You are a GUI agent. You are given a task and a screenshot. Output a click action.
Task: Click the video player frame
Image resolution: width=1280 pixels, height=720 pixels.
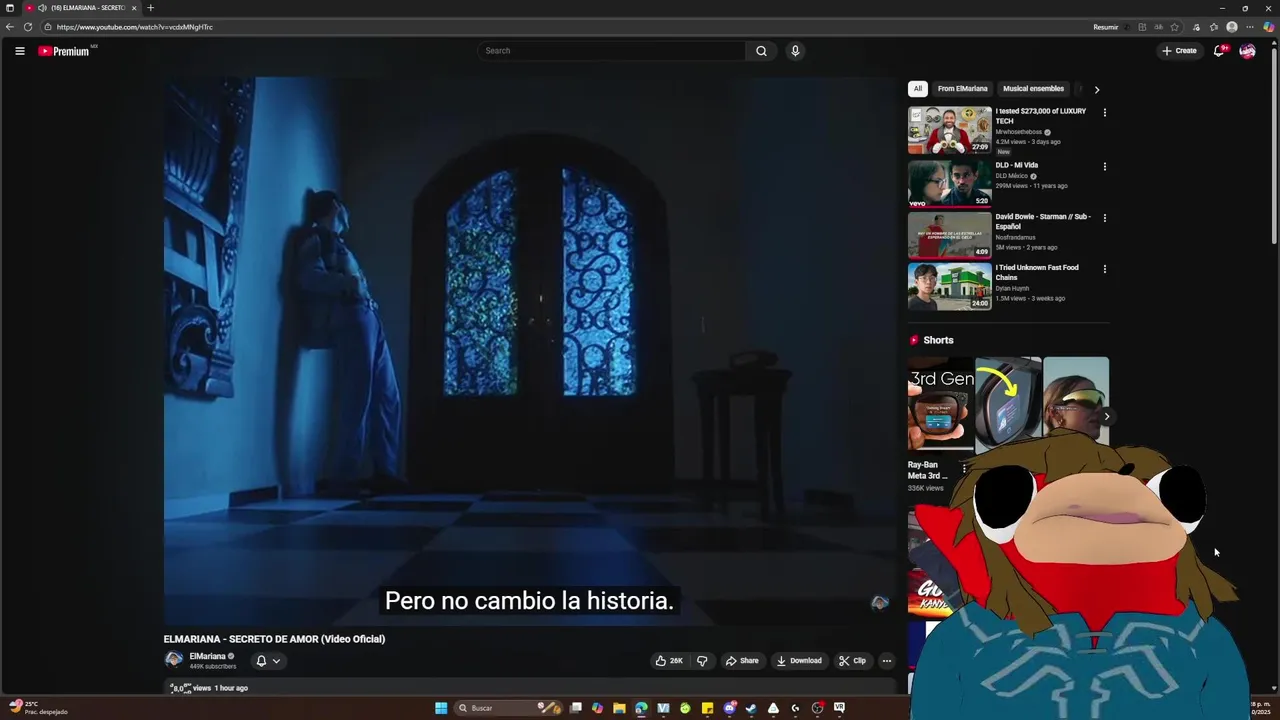[530, 352]
